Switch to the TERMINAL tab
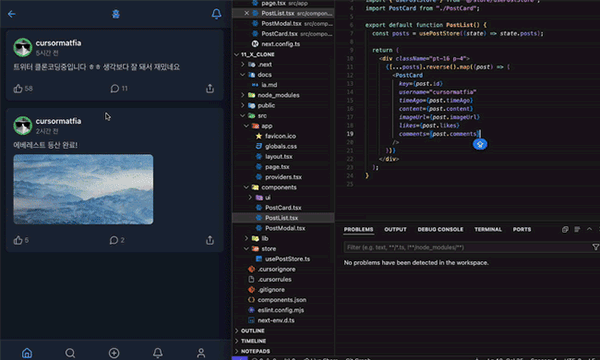Image resolution: width=600 pixels, height=360 pixels. tap(488, 230)
